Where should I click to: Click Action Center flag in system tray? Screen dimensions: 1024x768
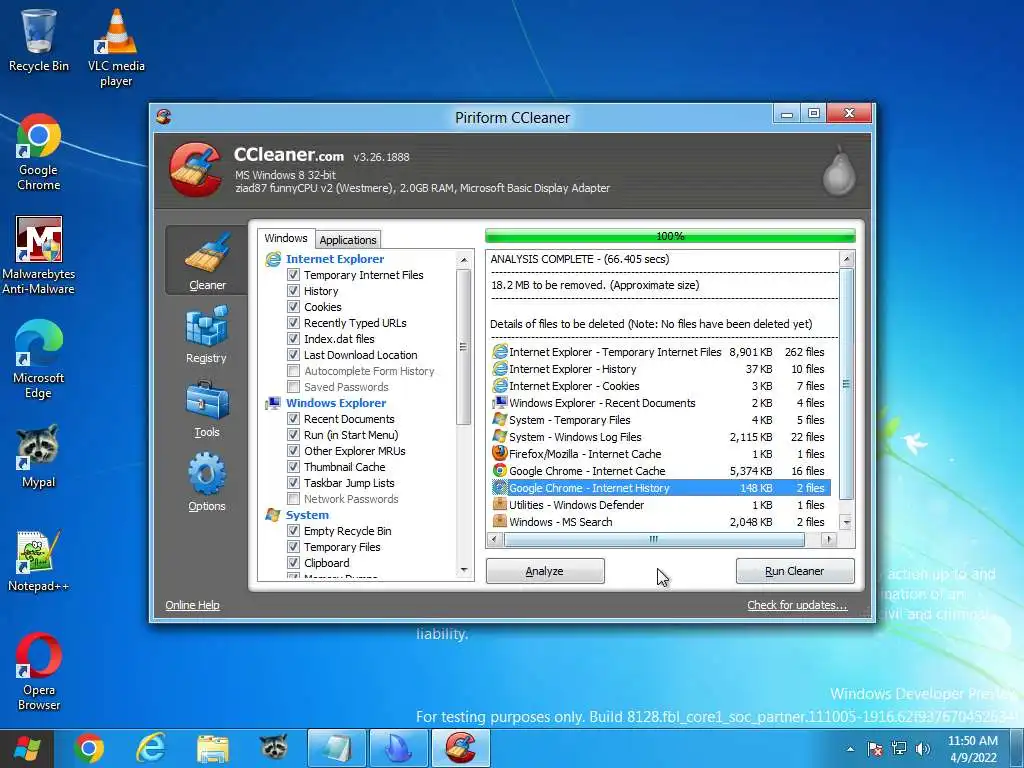[875, 749]
